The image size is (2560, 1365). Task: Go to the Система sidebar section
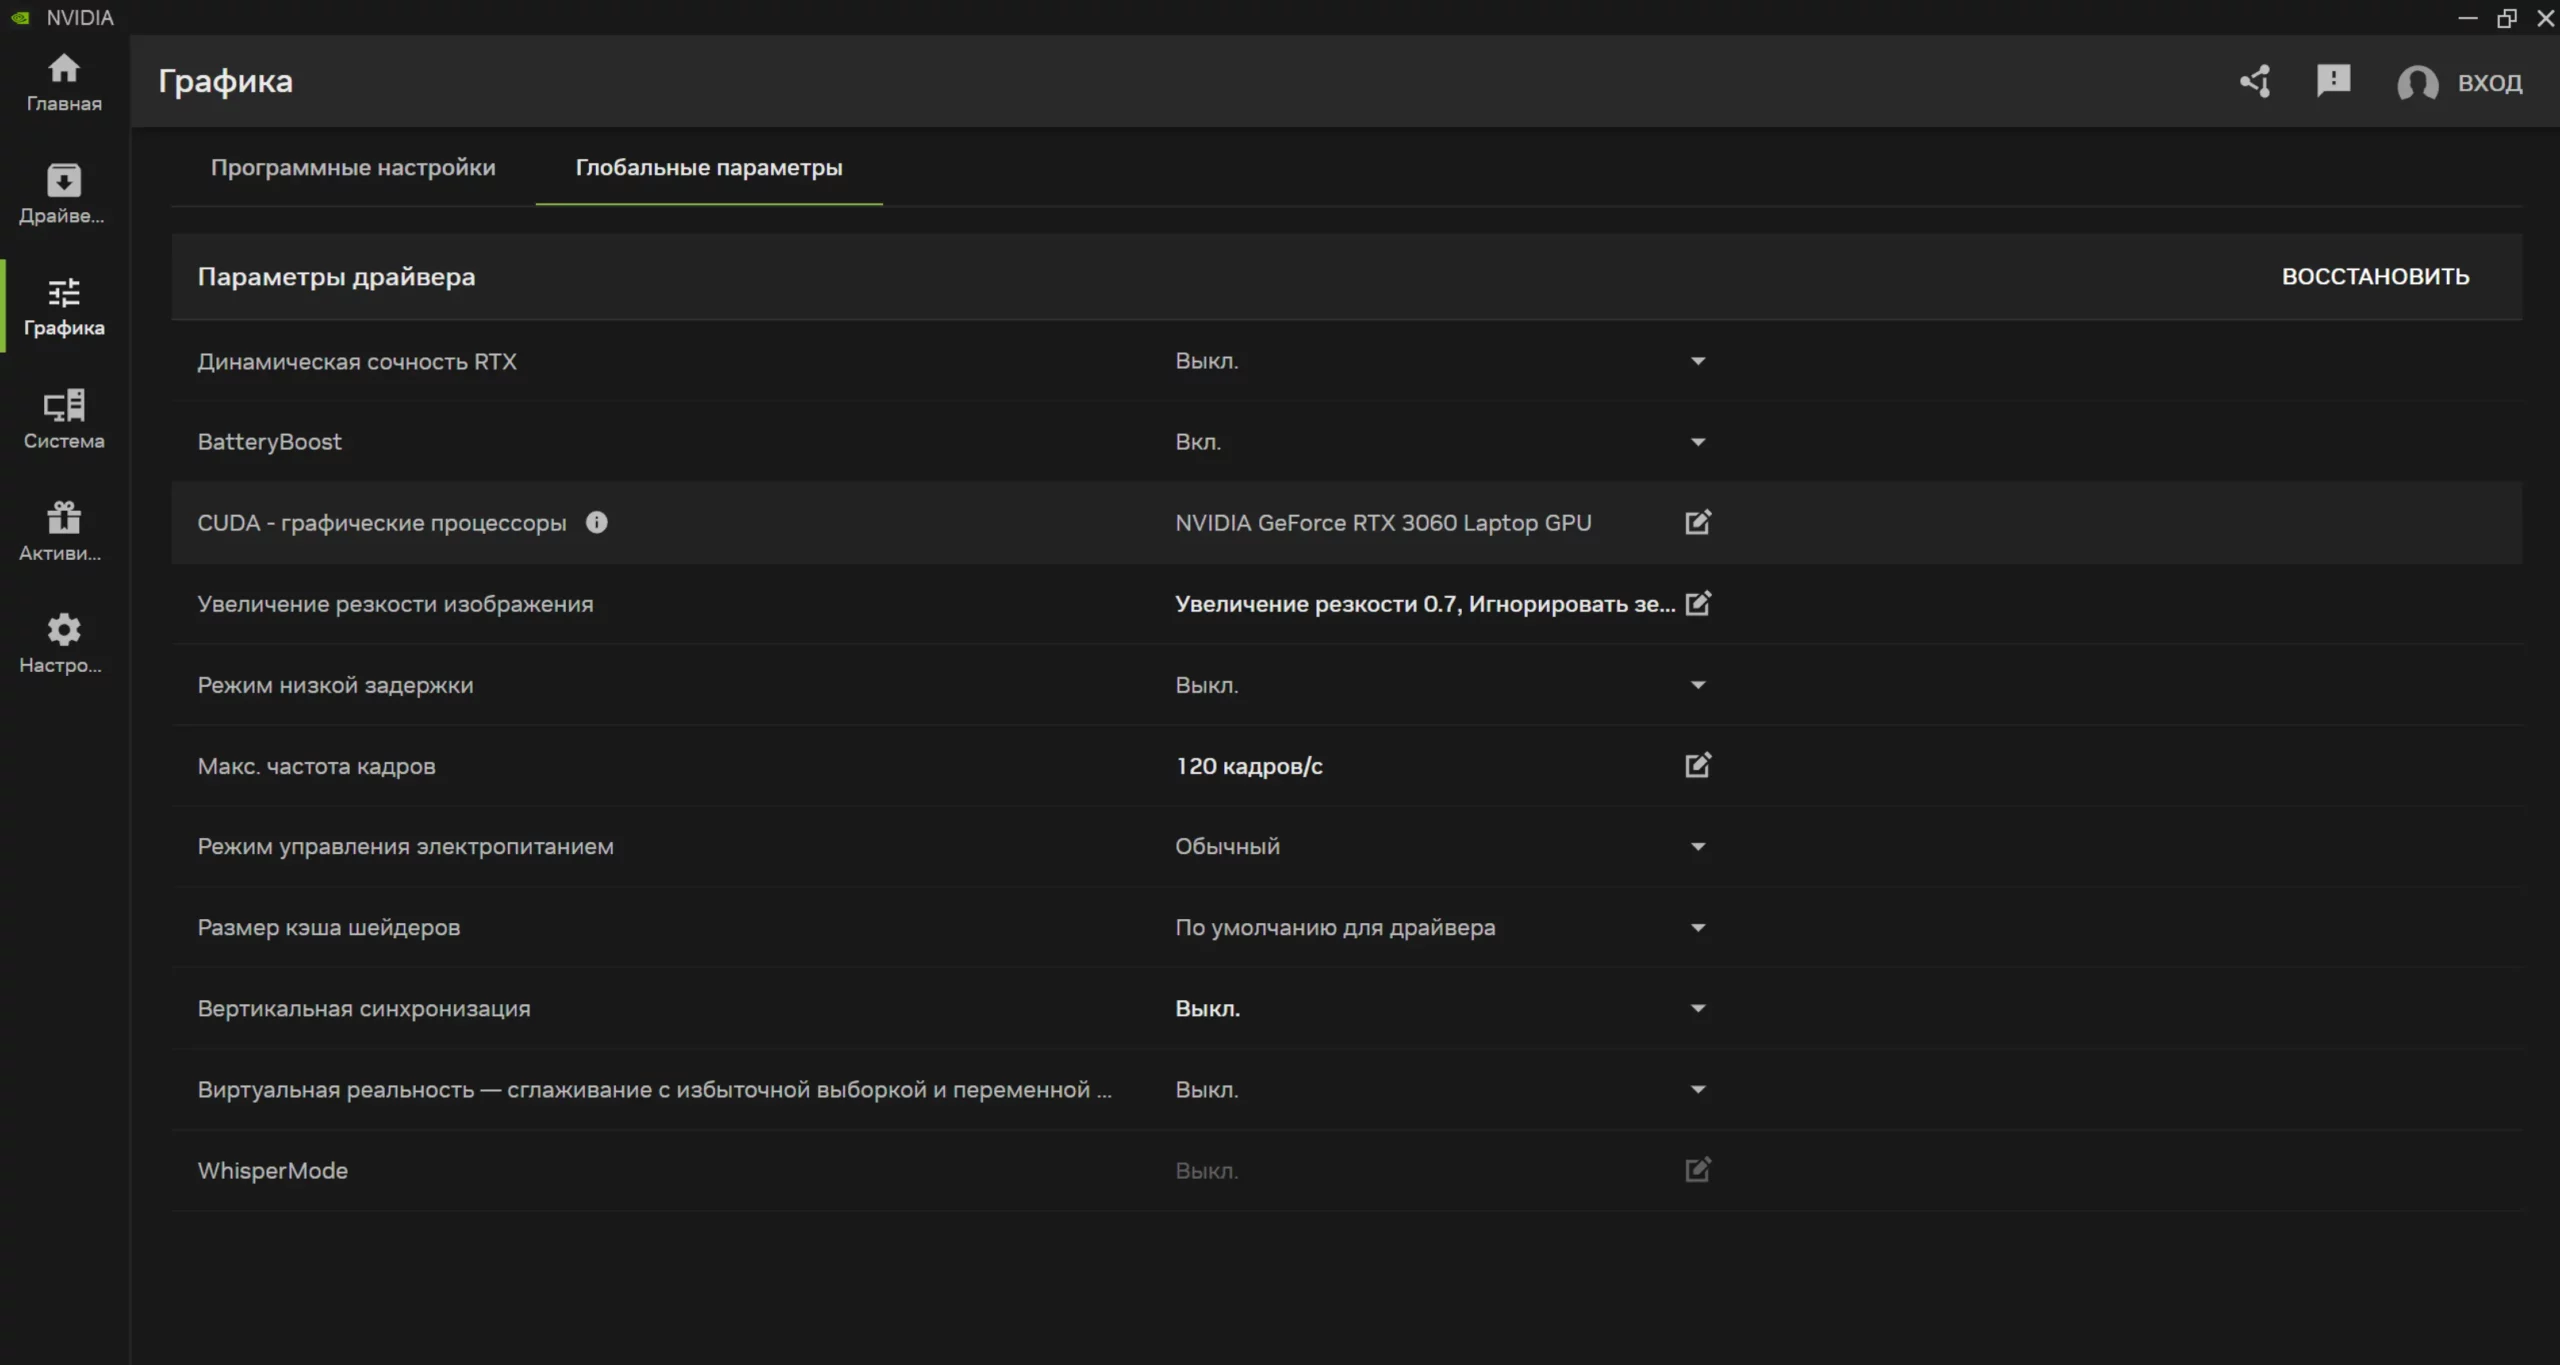click(x=63, y=418)
